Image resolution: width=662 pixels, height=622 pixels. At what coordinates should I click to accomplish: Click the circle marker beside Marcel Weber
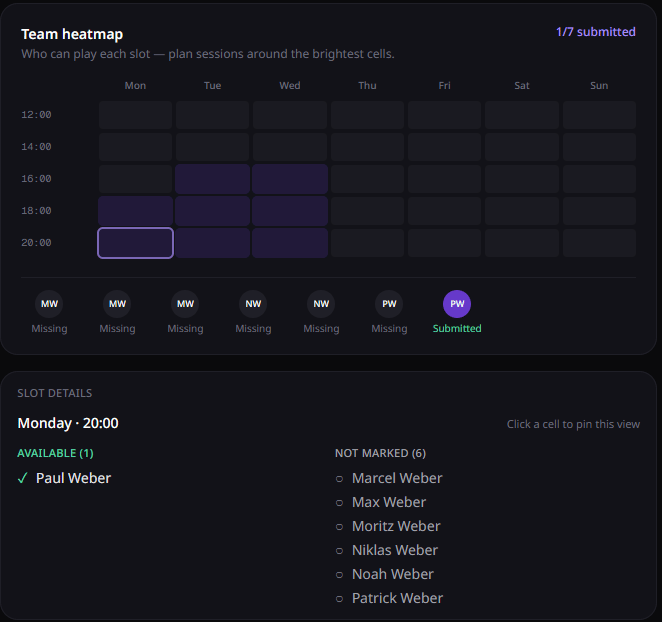coord(339,478)
